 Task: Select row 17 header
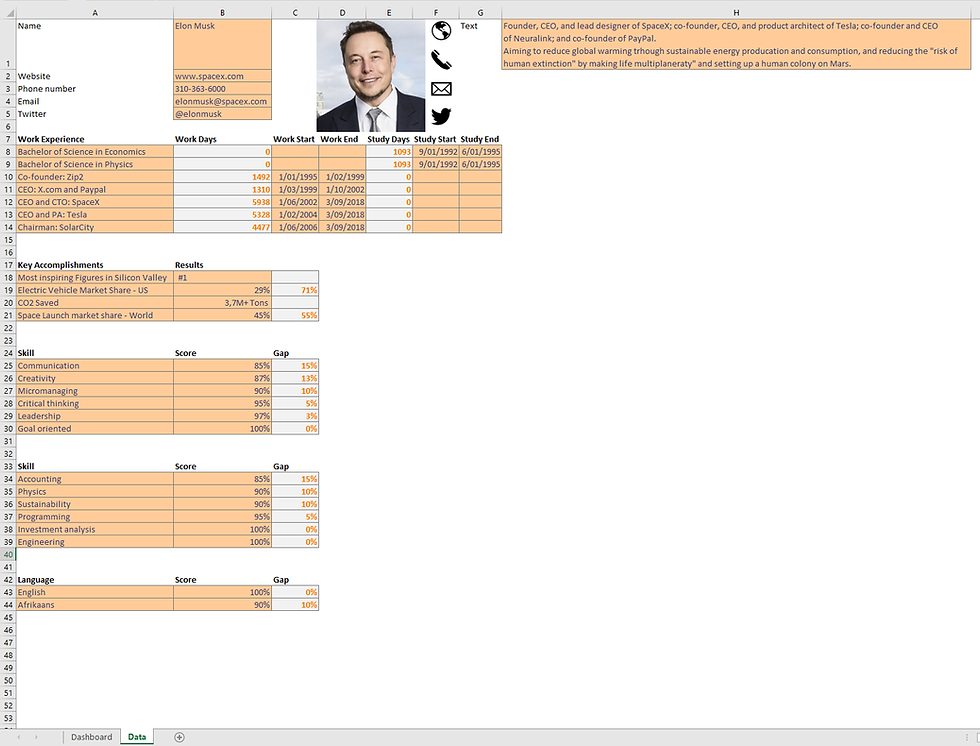pyautogui.click(x=8, y=265)
